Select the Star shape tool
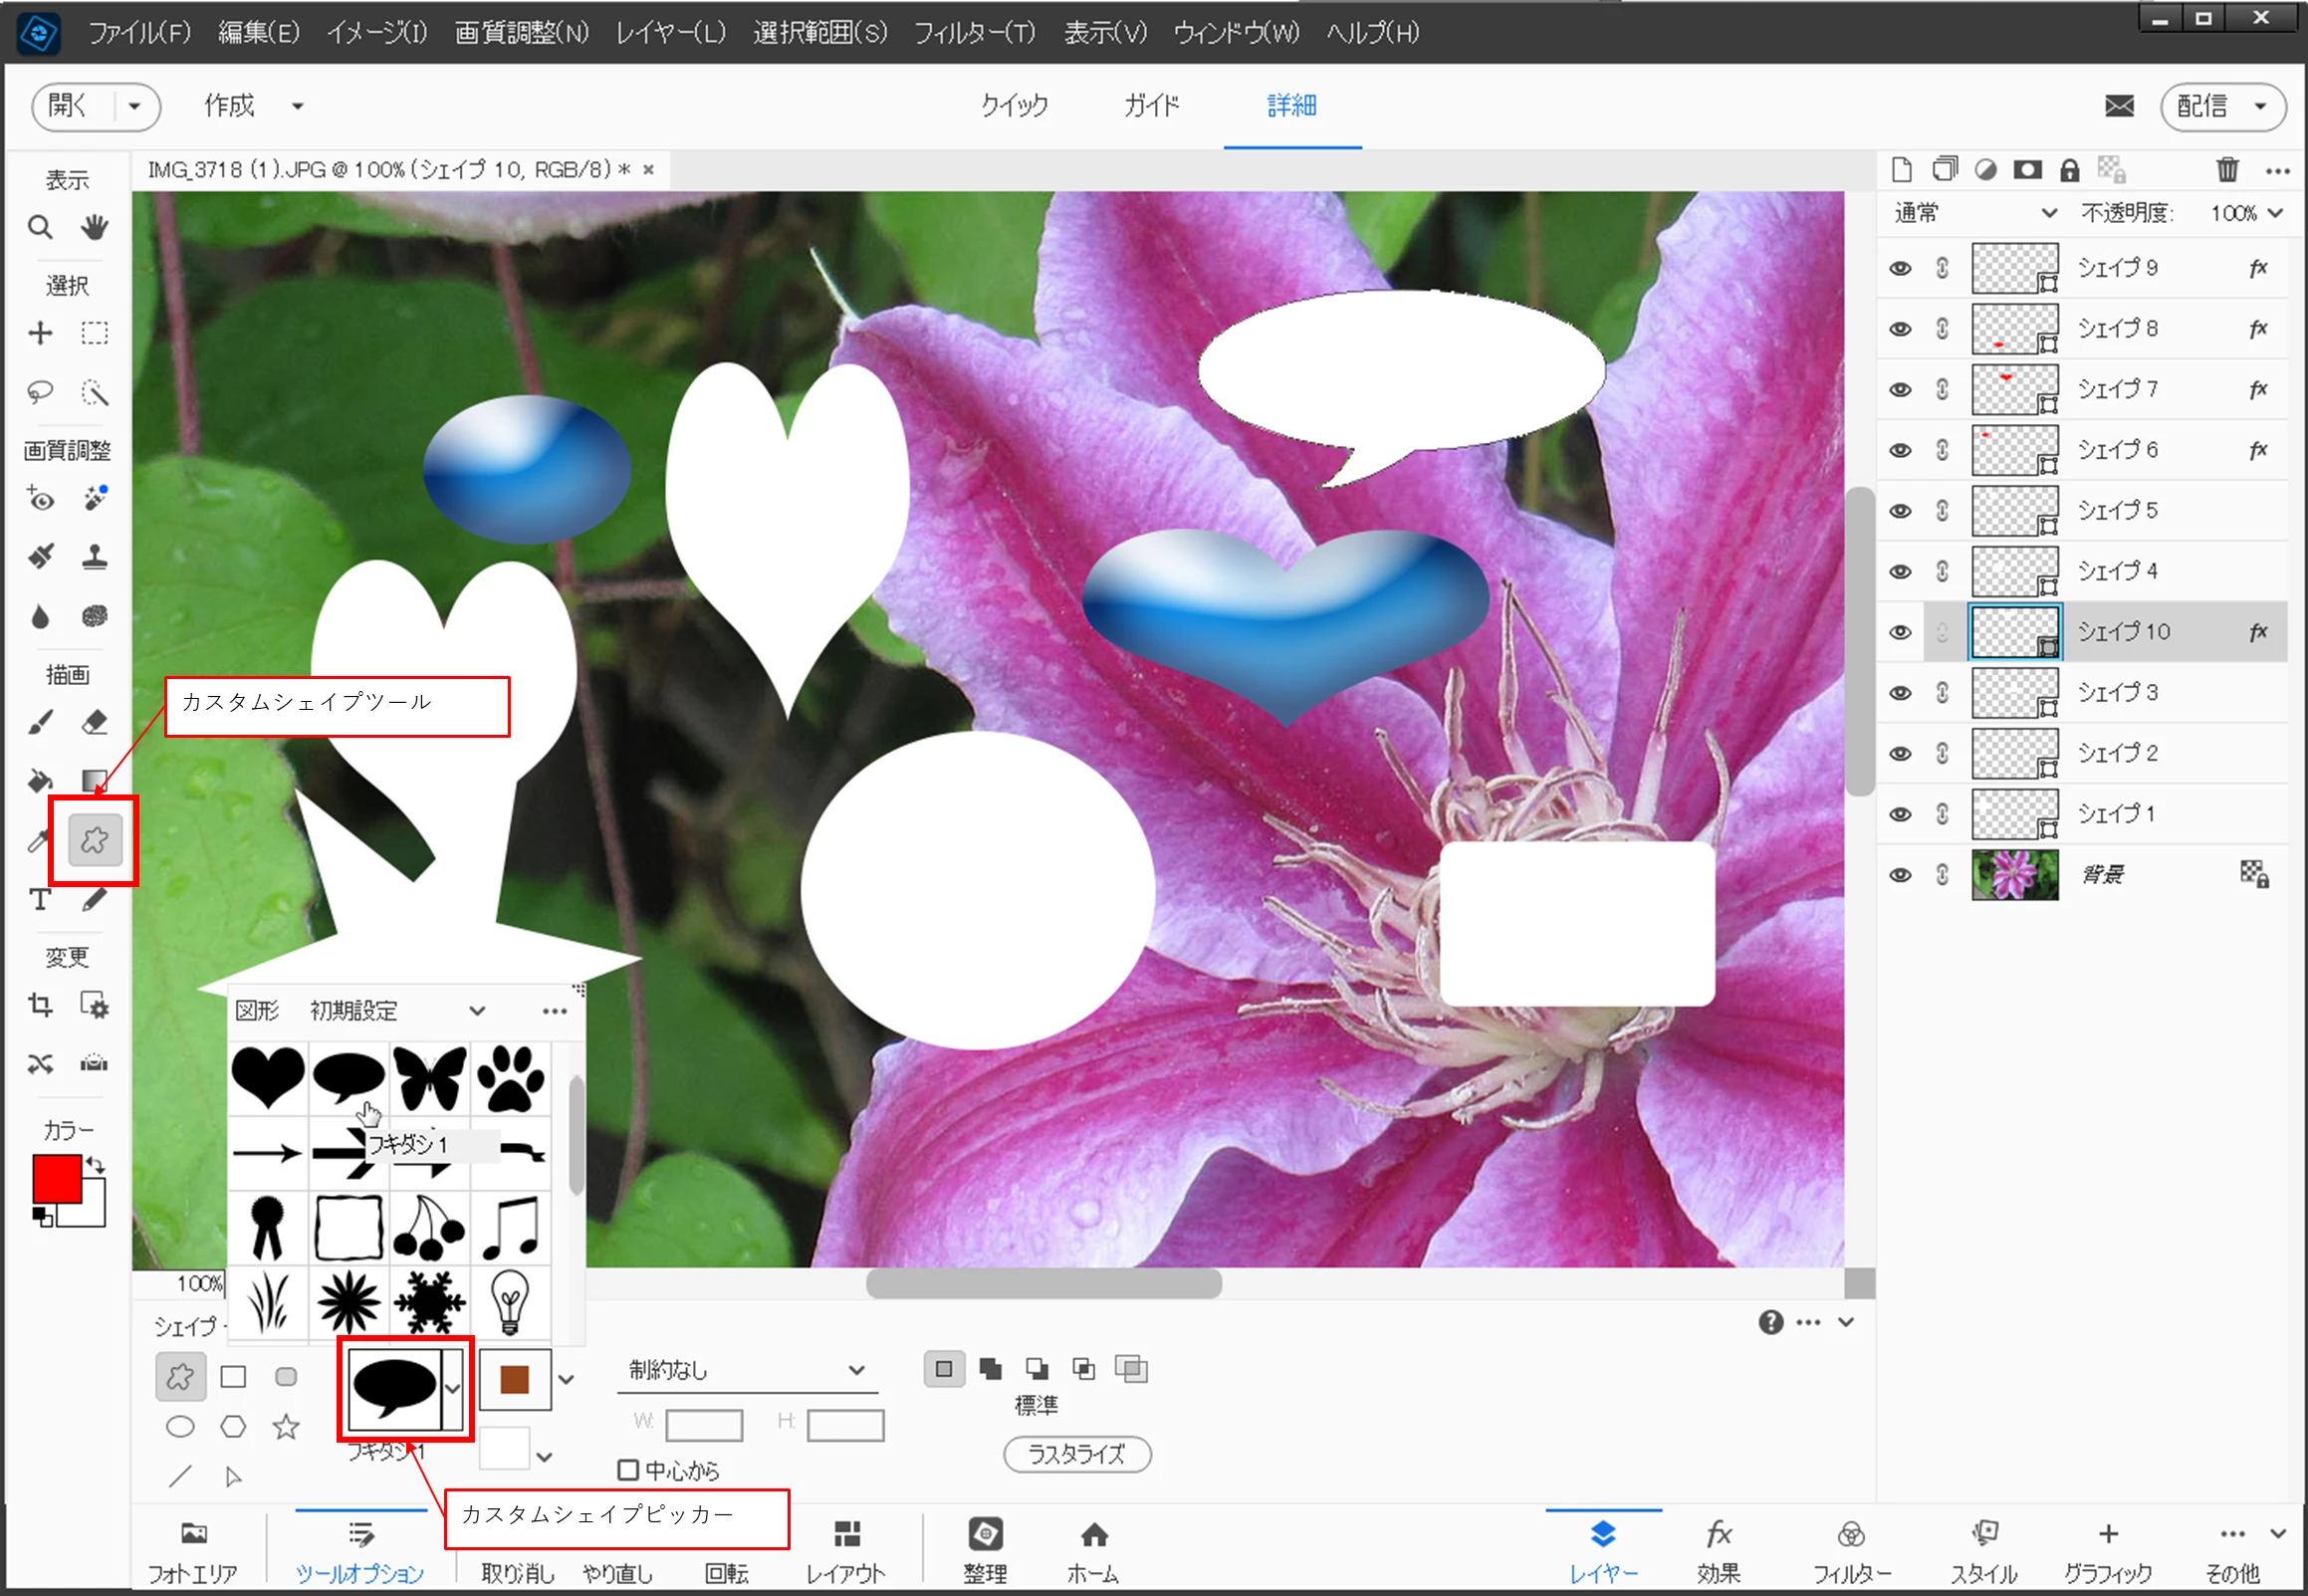This screenshot has width=2308, height=1596. pos(286,1427)
